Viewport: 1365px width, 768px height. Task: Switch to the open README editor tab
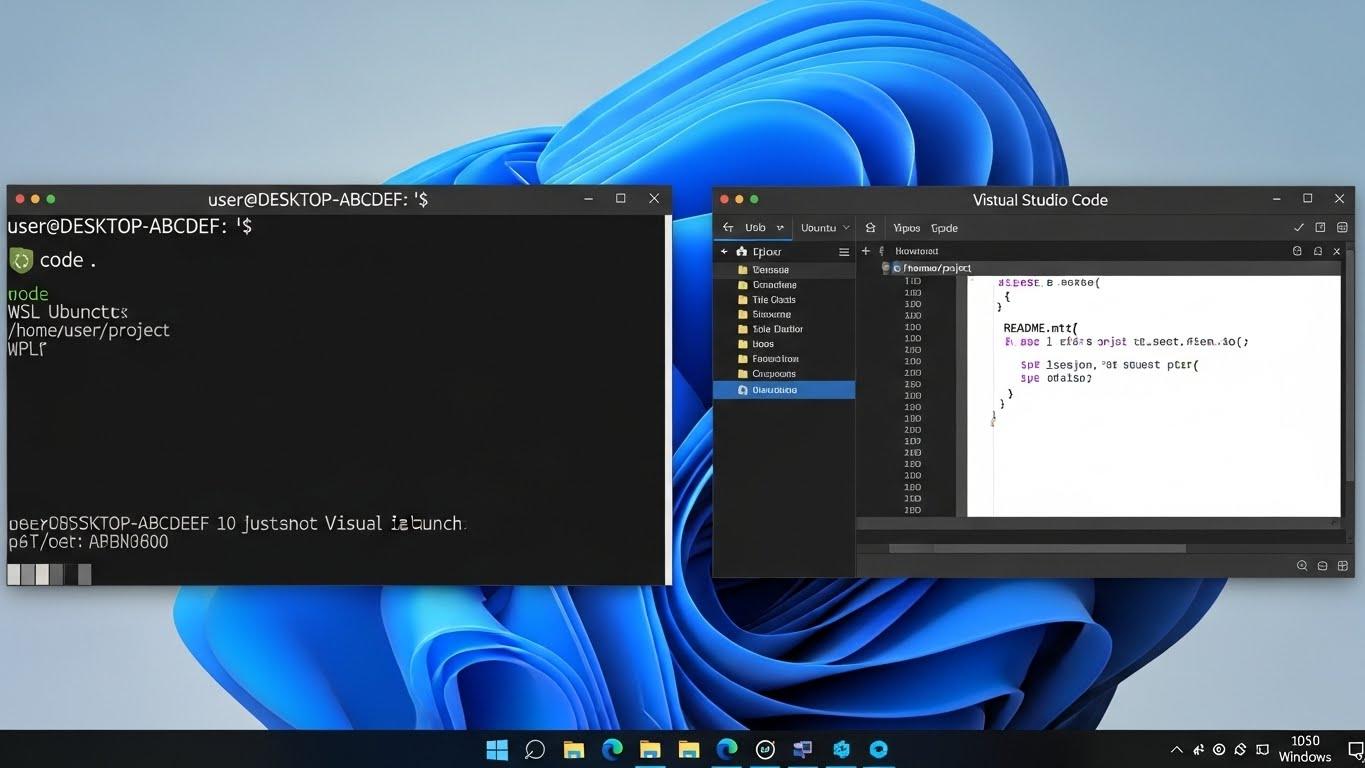917,250
